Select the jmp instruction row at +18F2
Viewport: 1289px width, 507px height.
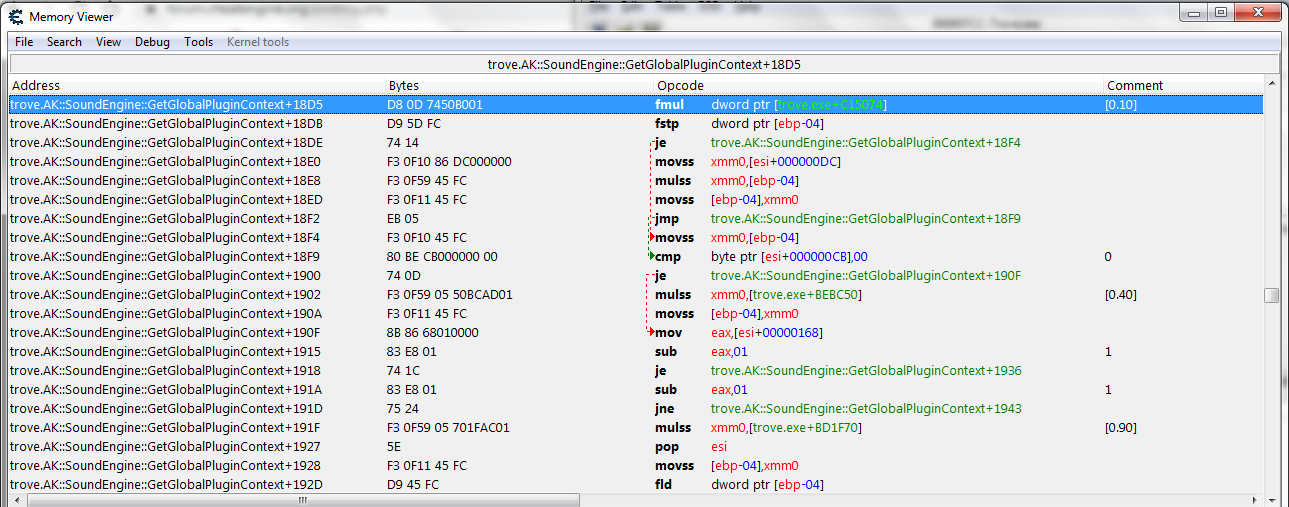(635, 218)
